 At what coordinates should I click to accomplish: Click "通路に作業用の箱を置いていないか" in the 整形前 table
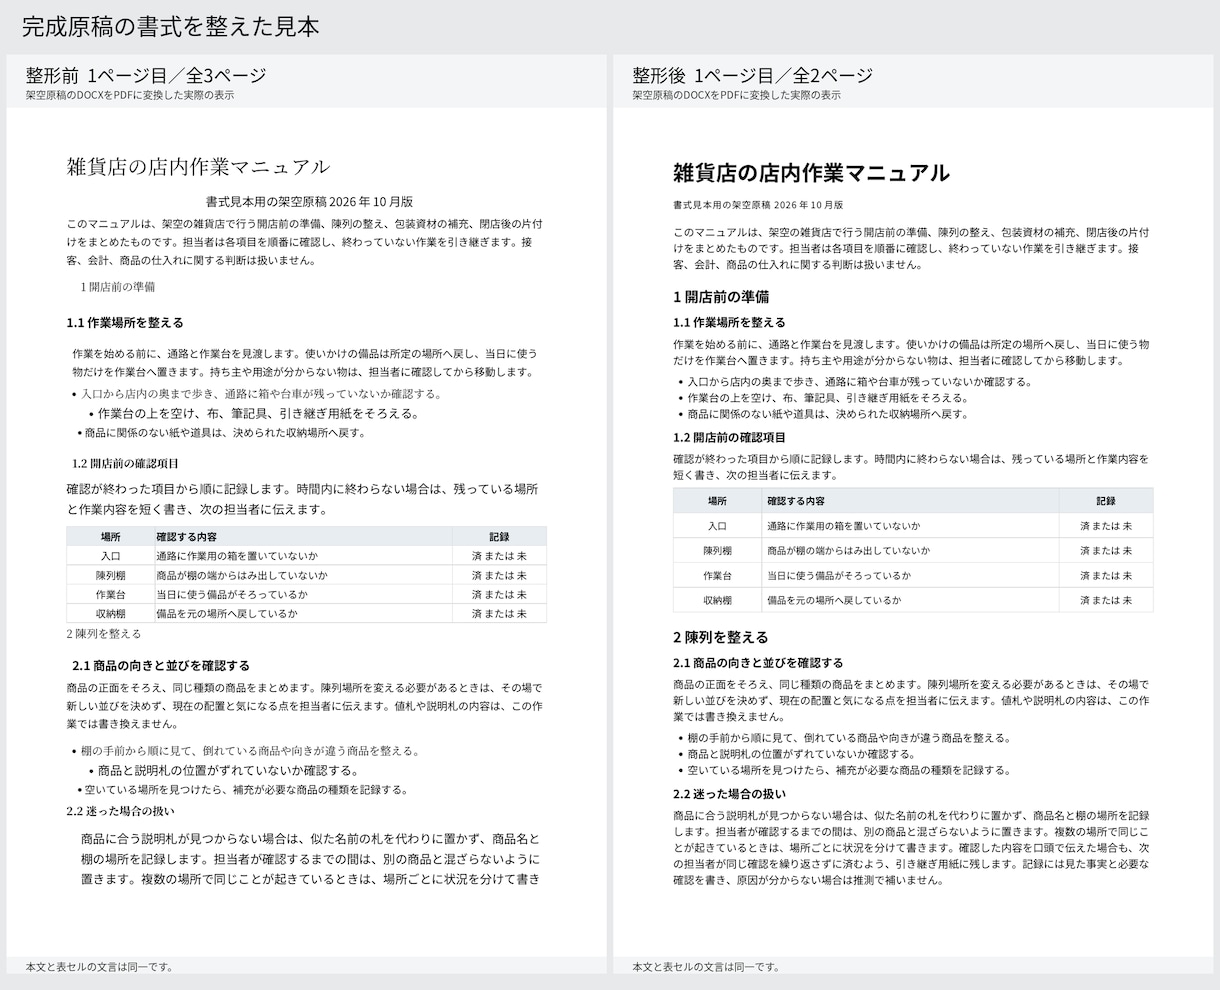tap(237, 556)
